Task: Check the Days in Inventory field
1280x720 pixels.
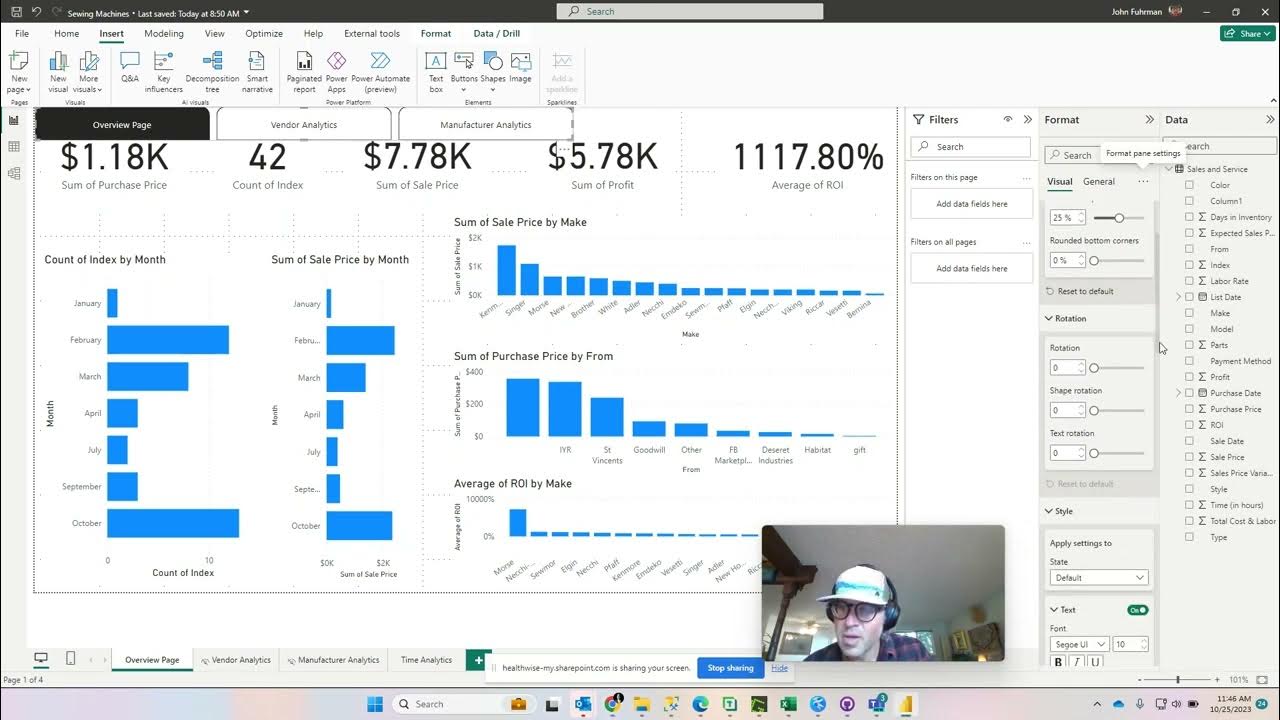Action: point(1189,217)
